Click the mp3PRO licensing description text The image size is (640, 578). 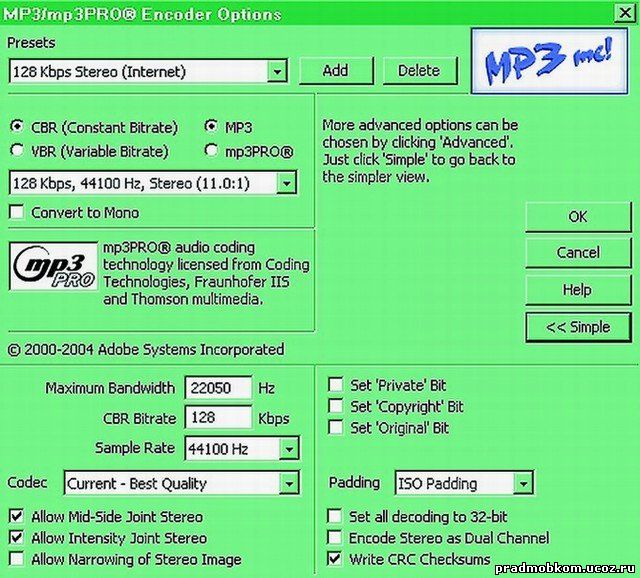pos(206,273)
